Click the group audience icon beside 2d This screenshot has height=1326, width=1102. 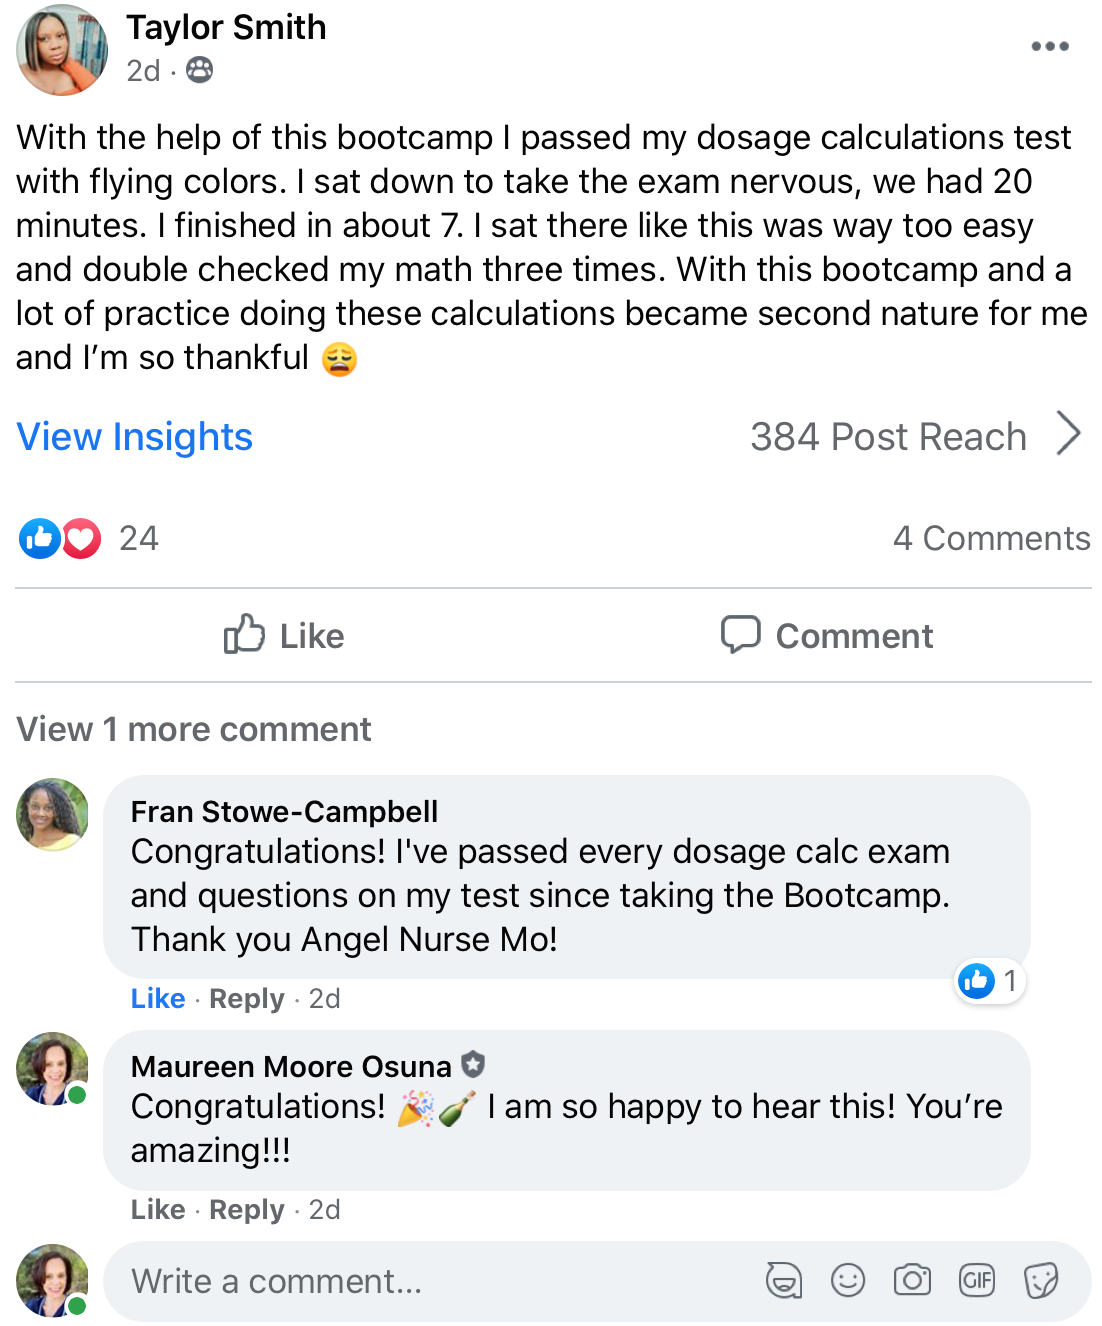tap(200, 70)
